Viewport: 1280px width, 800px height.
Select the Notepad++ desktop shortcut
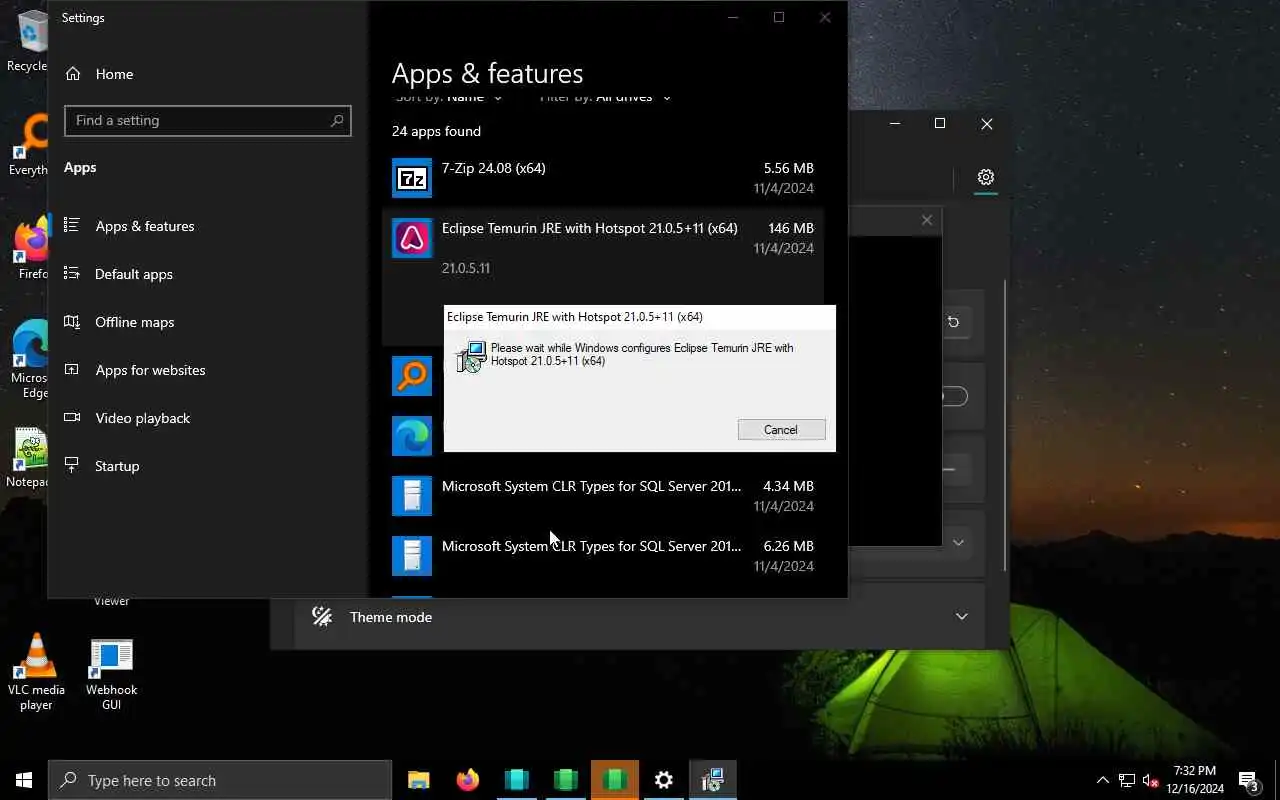(x=30, y=458)
